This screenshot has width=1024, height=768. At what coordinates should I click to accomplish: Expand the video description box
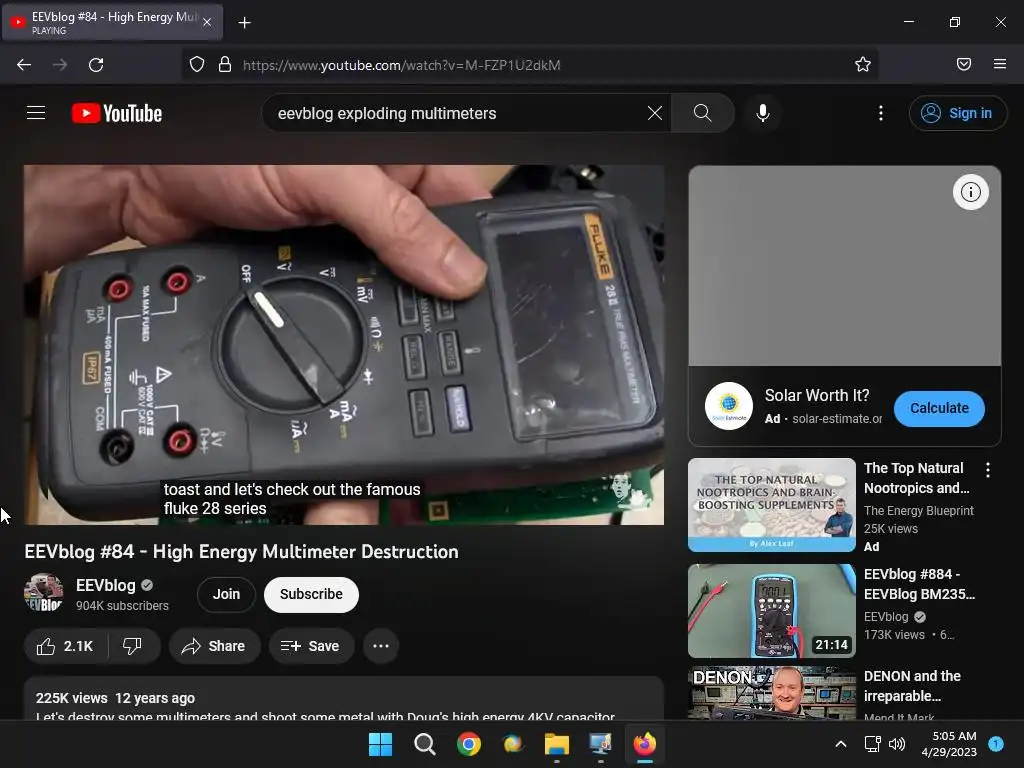[344, 699]
